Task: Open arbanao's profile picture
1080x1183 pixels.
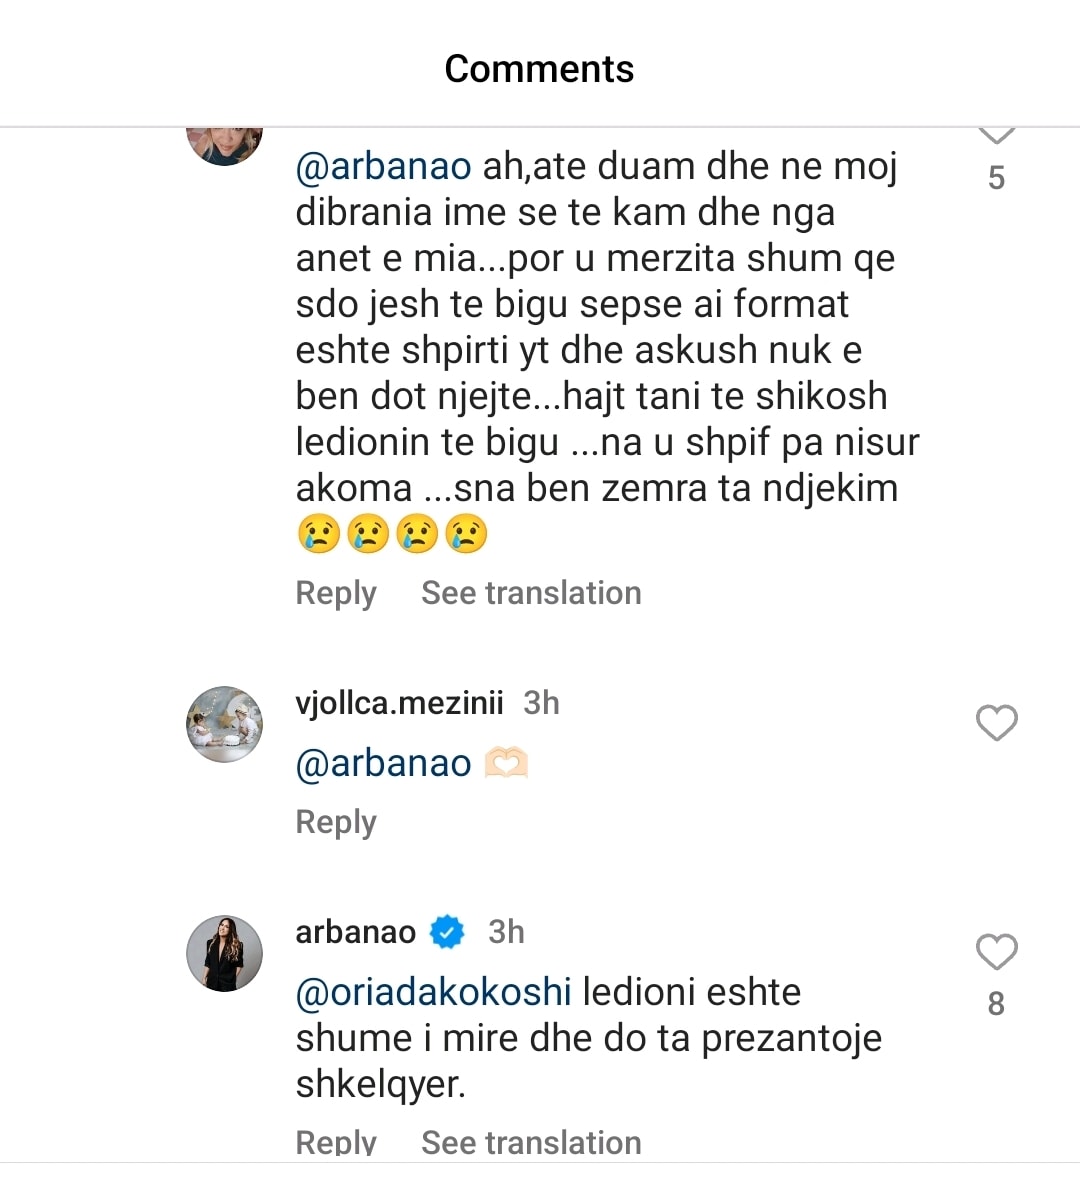Action: (225, 953)
